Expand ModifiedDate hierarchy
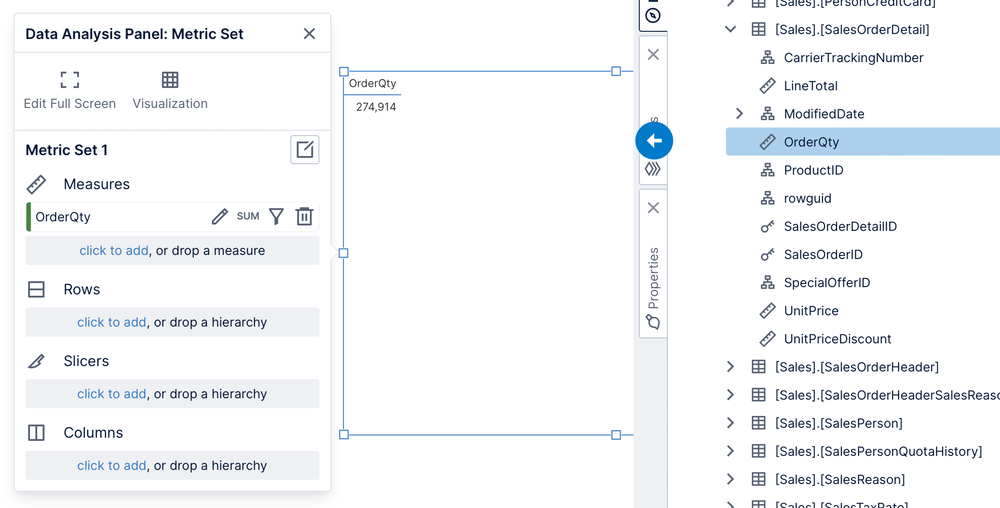Image resolution: width=1000 pixels, height=508 pixels. click(739, 113)
